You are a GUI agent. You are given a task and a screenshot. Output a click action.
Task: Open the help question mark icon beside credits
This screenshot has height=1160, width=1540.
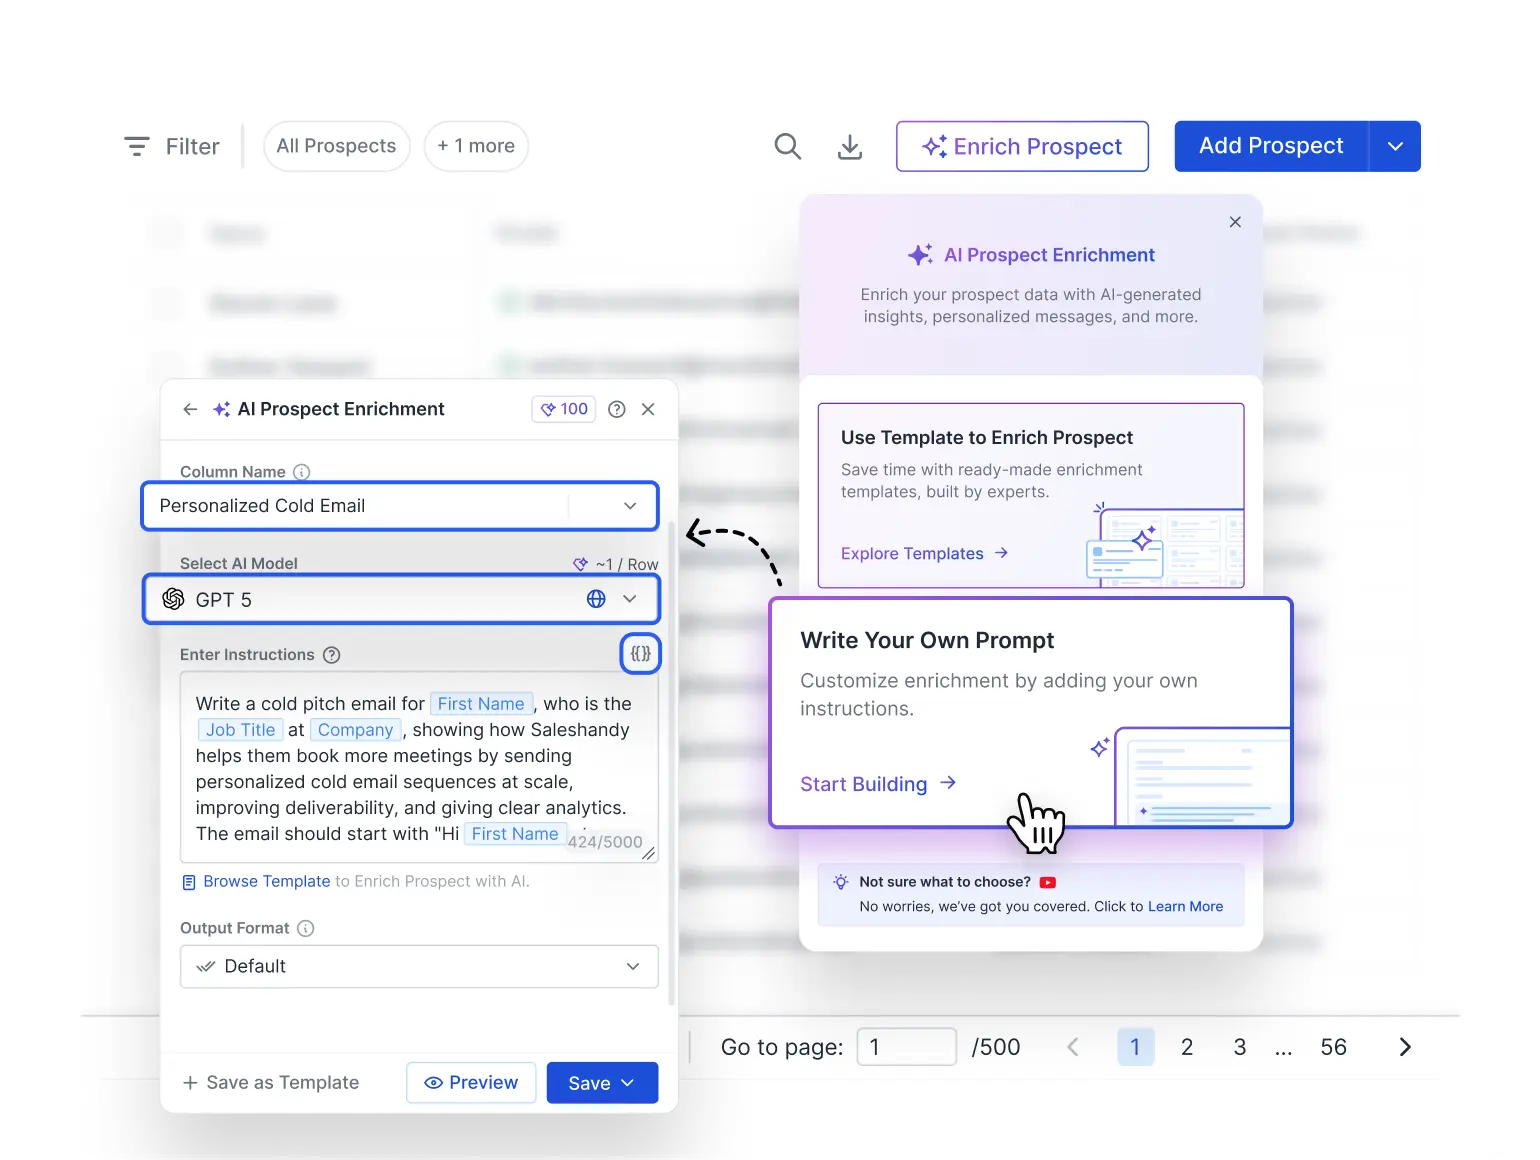(x=617, y=409)
